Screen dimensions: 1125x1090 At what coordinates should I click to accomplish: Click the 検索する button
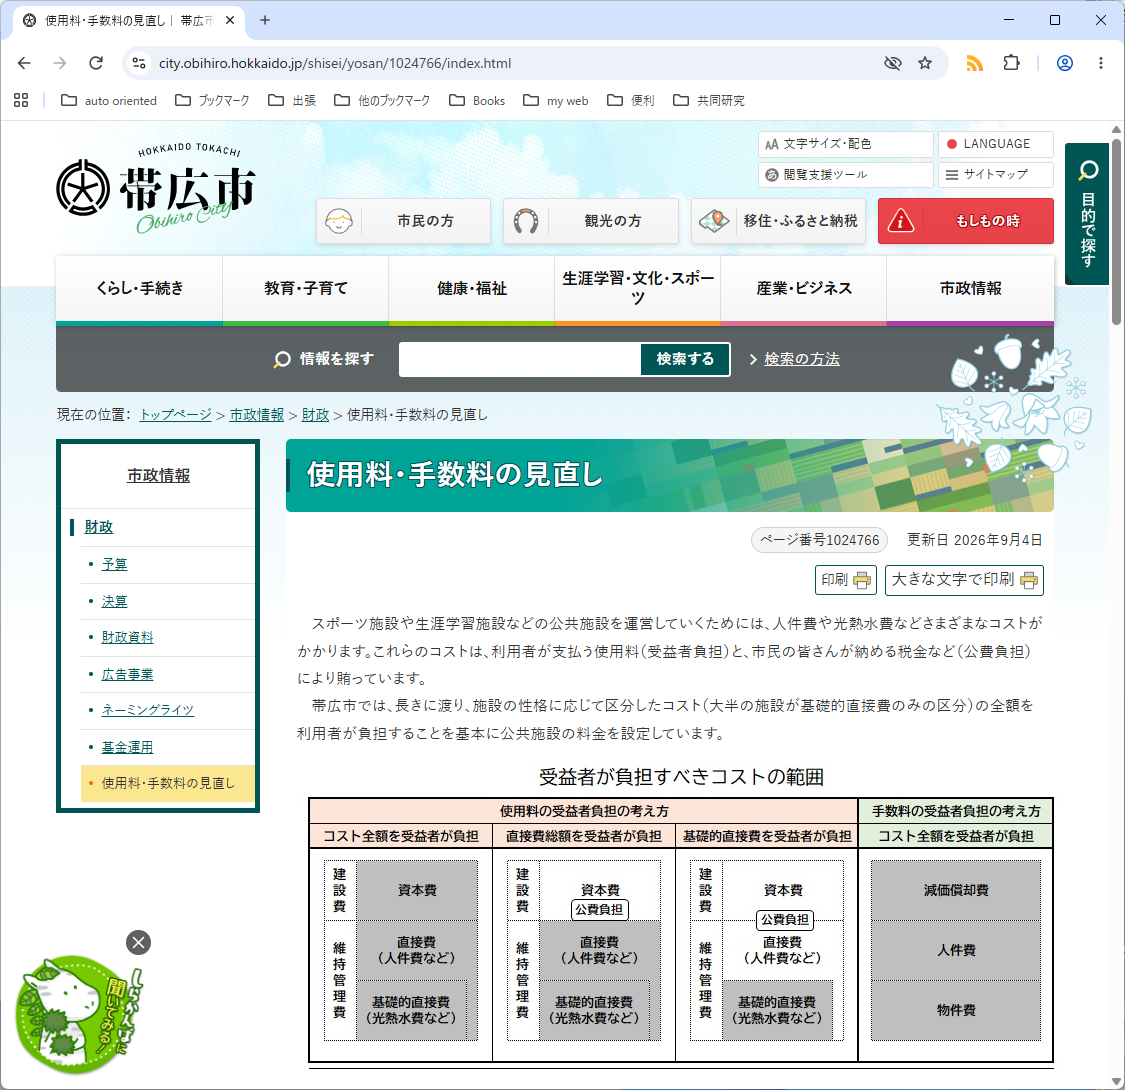pos(685,359)
